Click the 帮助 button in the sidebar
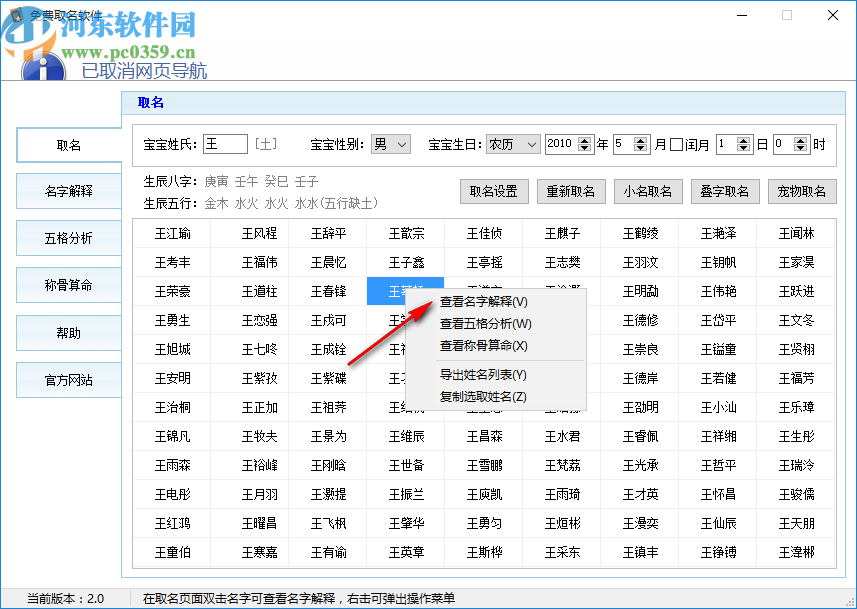Image resolution: width=857 pixels, height=609 pixels. click(68, 332)
